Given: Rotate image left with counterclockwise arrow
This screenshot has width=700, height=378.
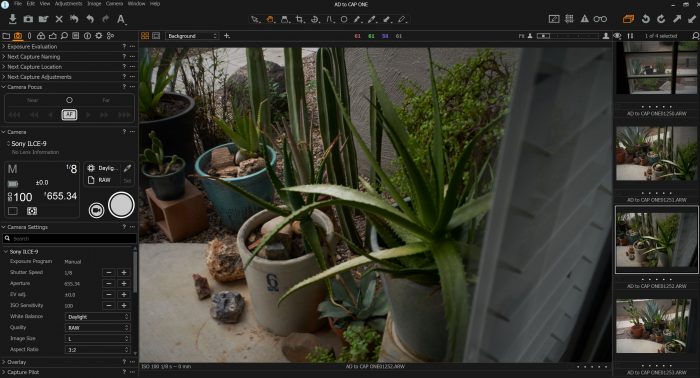Looking at the screenshot, I should 646,19.
